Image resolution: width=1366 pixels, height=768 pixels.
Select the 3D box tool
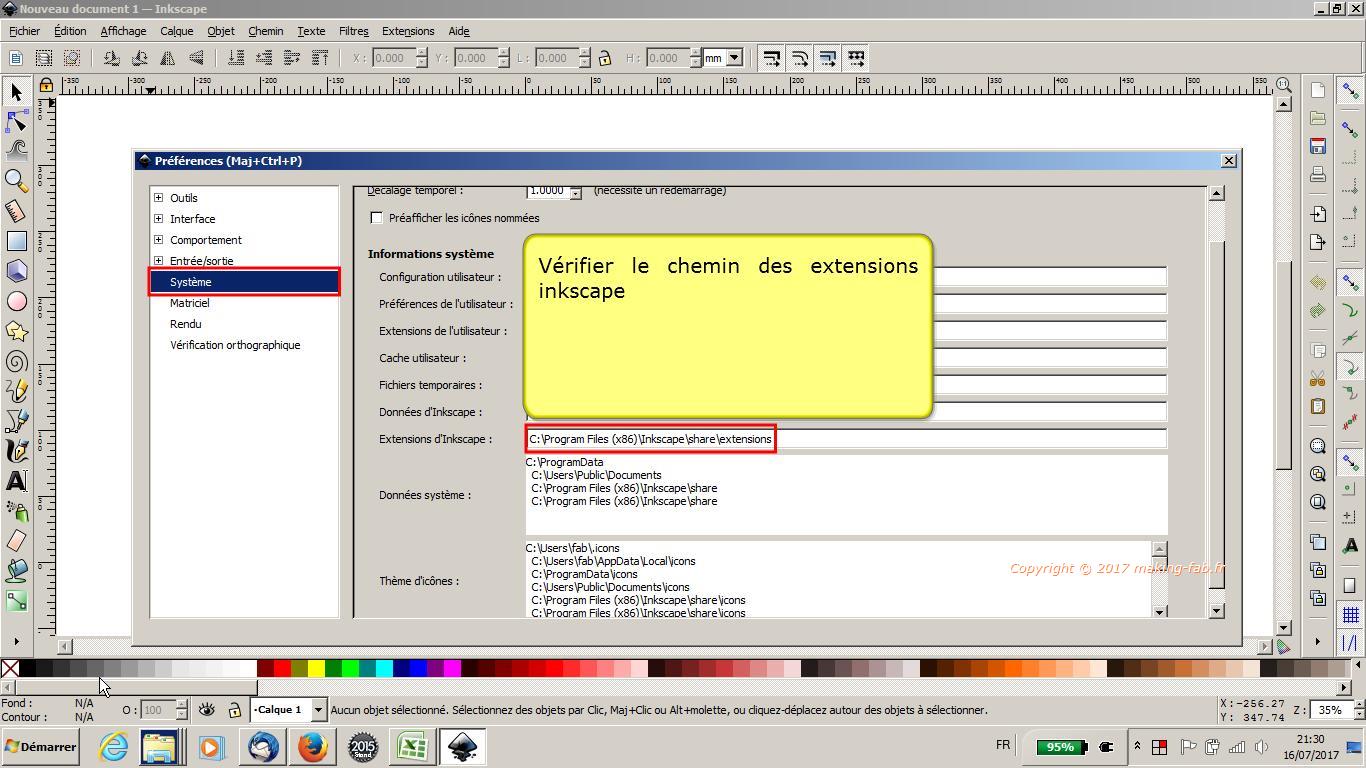pyautogui.click(x=16, y=271)
